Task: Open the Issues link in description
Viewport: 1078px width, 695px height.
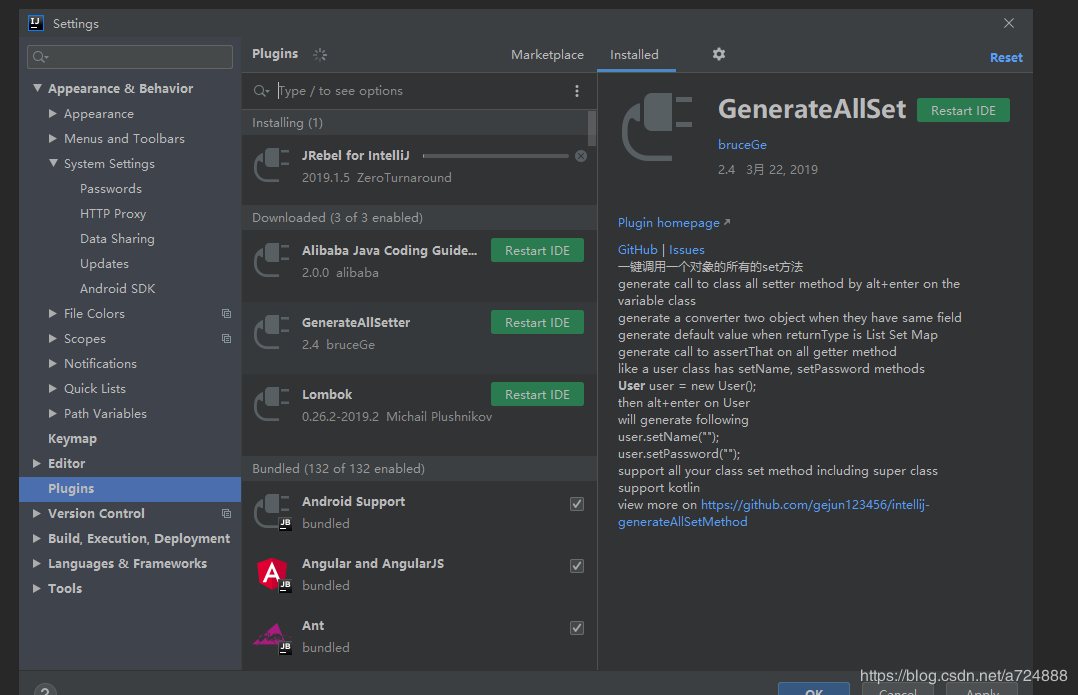Action: coord(686,250)
